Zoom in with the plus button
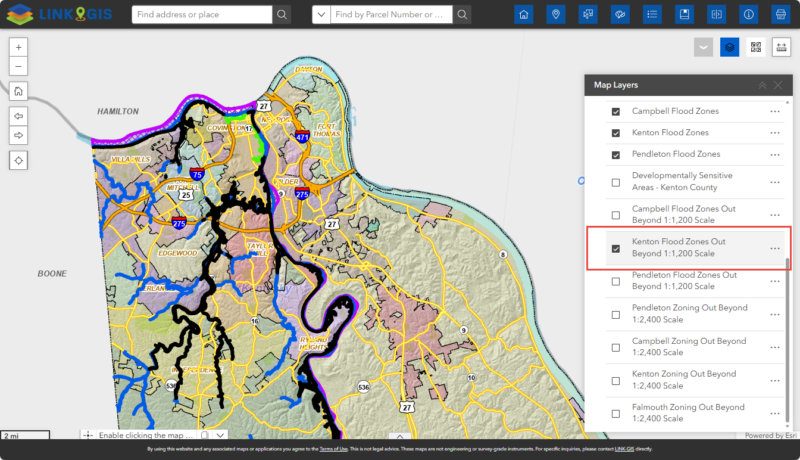The height and width of the screenshot is (460, 800). [x=18, y=47]
